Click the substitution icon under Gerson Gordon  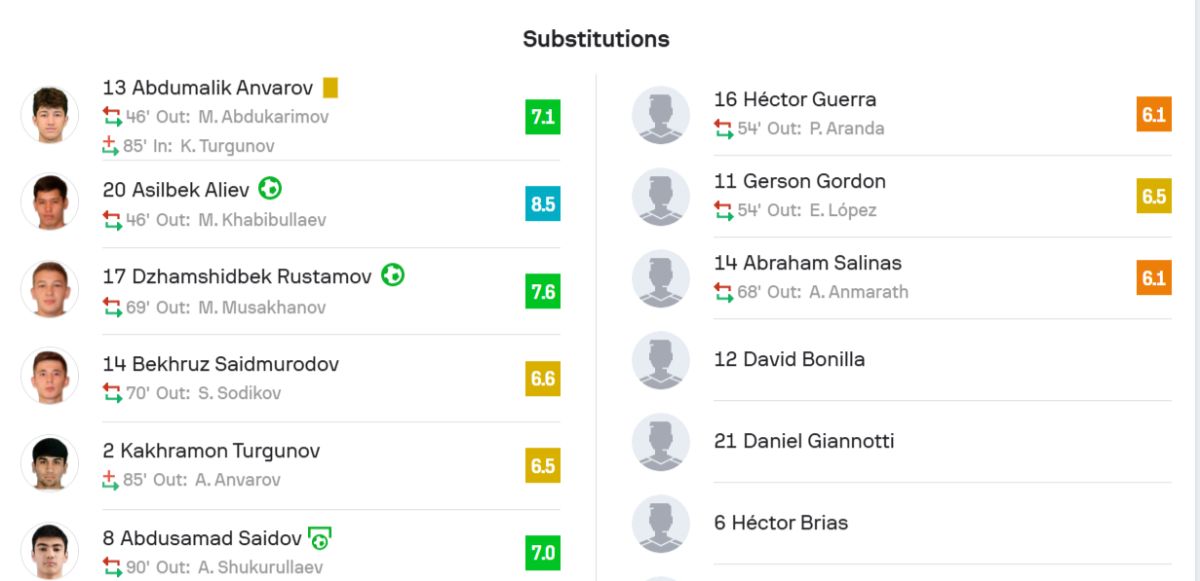[723, 210]
